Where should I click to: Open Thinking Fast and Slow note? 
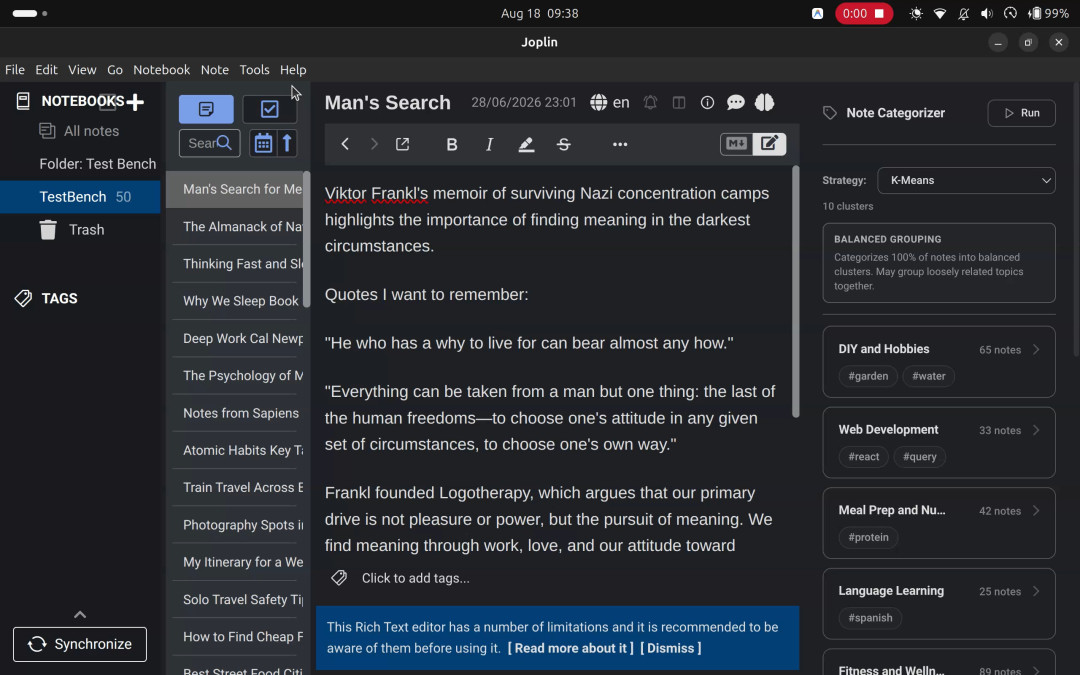pyautogui.click(x=238, y=264)
